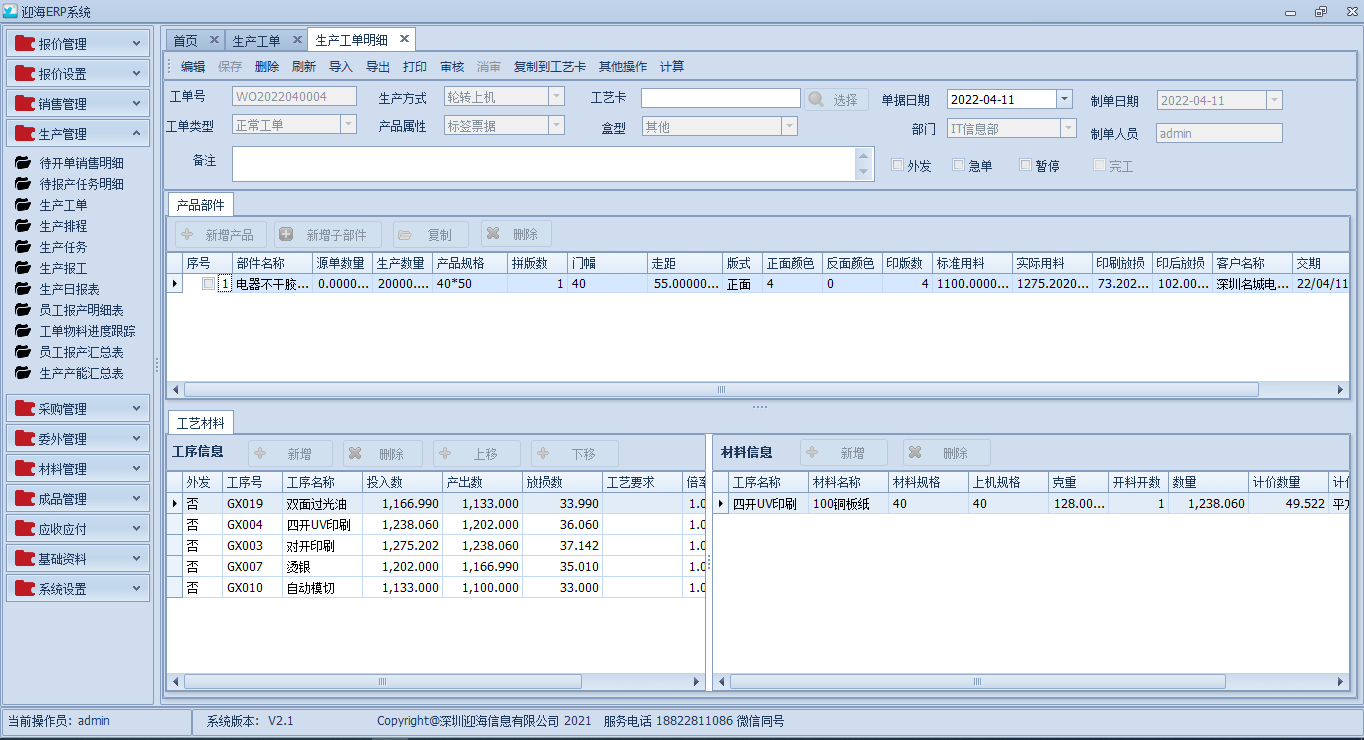Click 审核 in the toolbar
1364x740 pixels.
(452, 67)
